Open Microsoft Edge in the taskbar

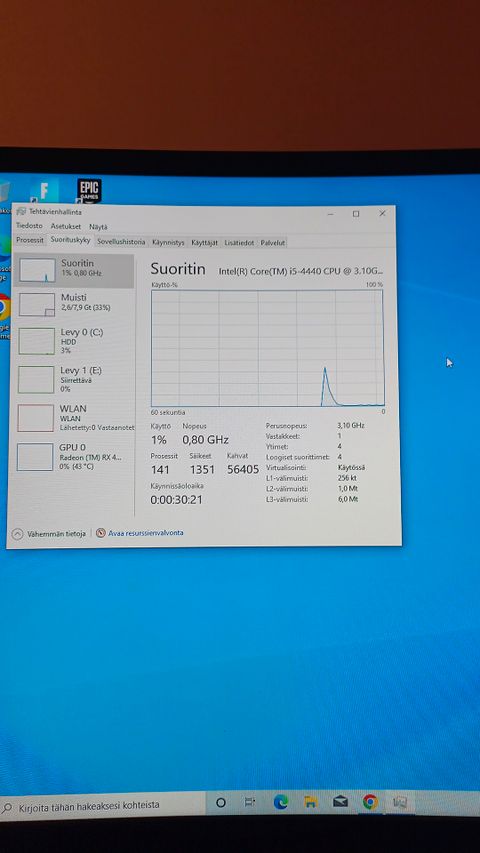click(x=281, y=802)
